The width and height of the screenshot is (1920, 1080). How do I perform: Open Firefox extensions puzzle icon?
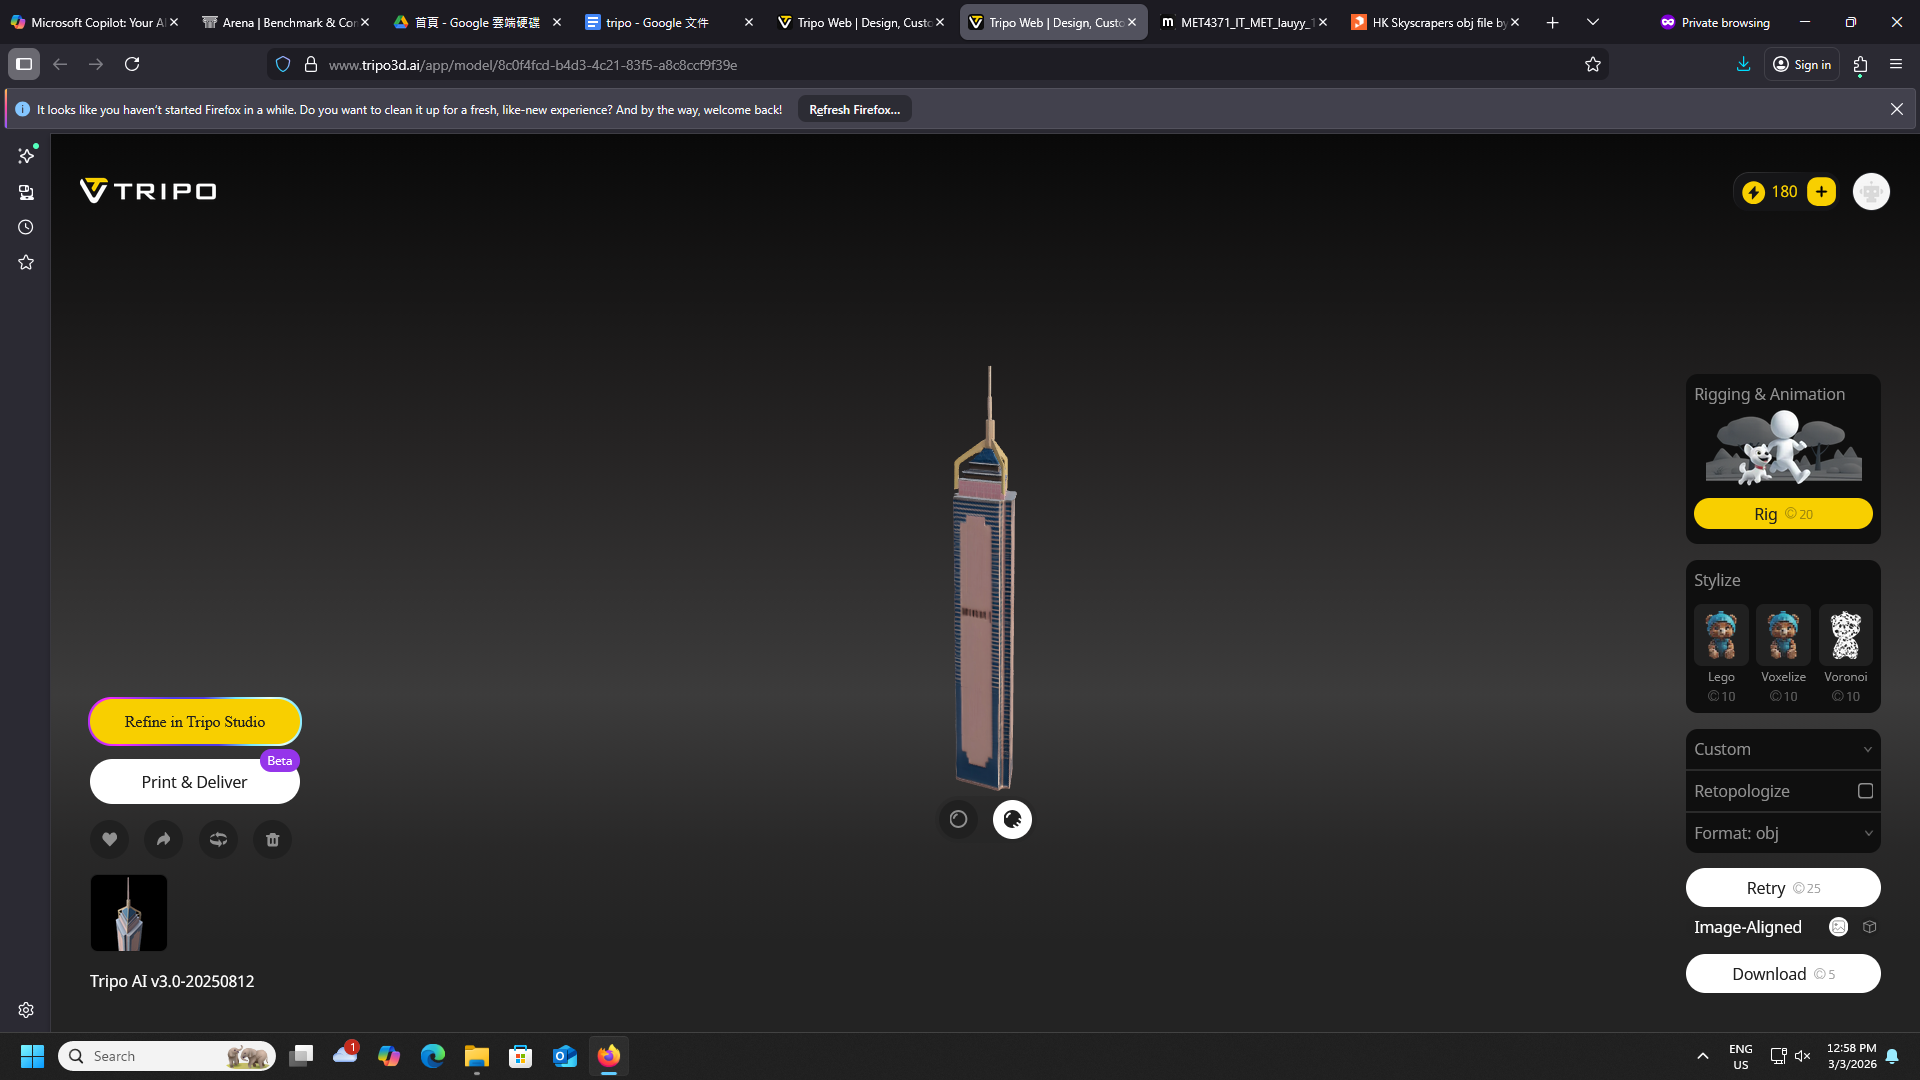[x=1860, y=65]
